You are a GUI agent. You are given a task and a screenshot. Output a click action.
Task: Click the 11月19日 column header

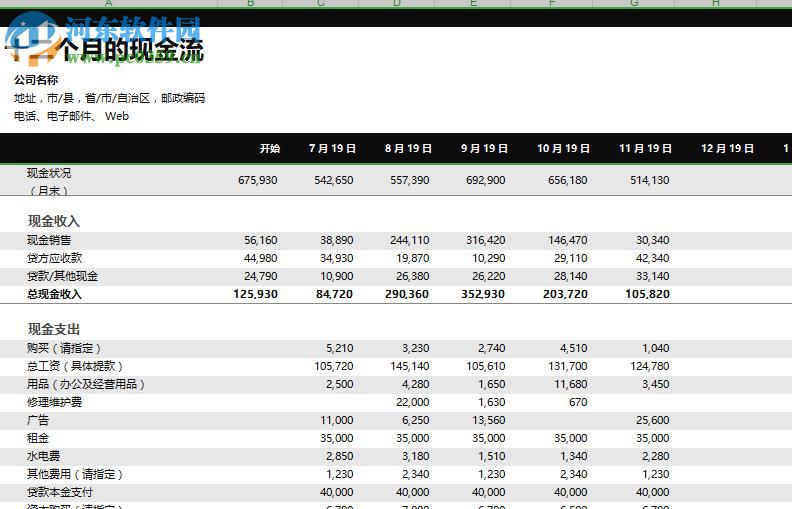click(x=645, y=148)
